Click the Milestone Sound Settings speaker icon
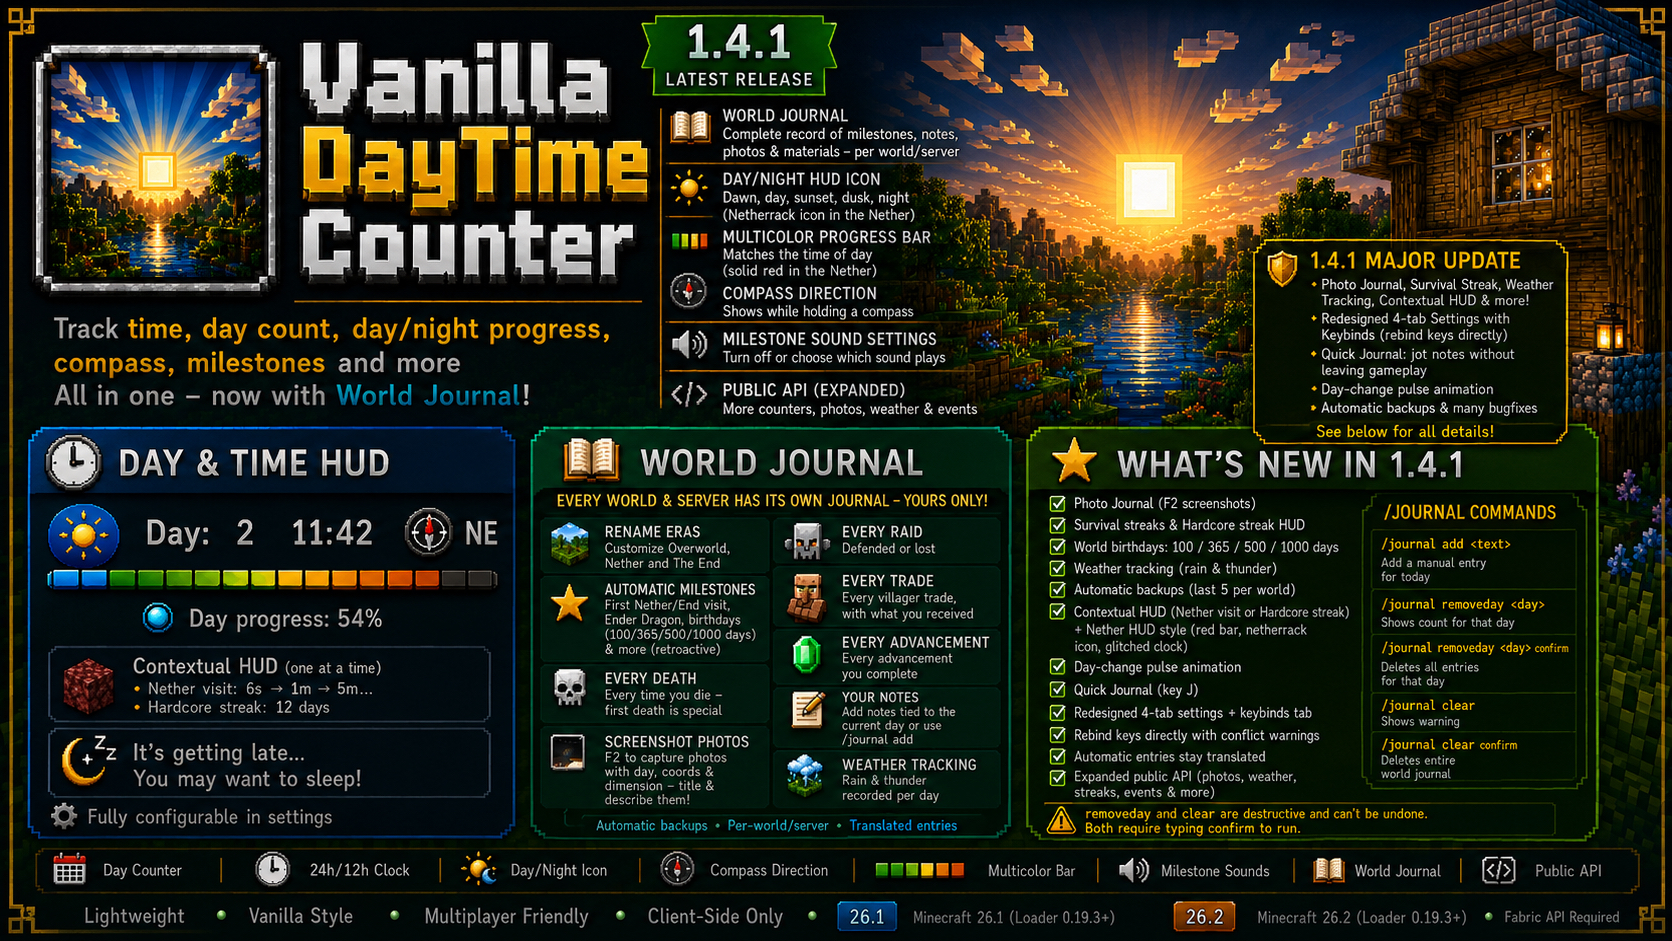 tap(689, 345)
